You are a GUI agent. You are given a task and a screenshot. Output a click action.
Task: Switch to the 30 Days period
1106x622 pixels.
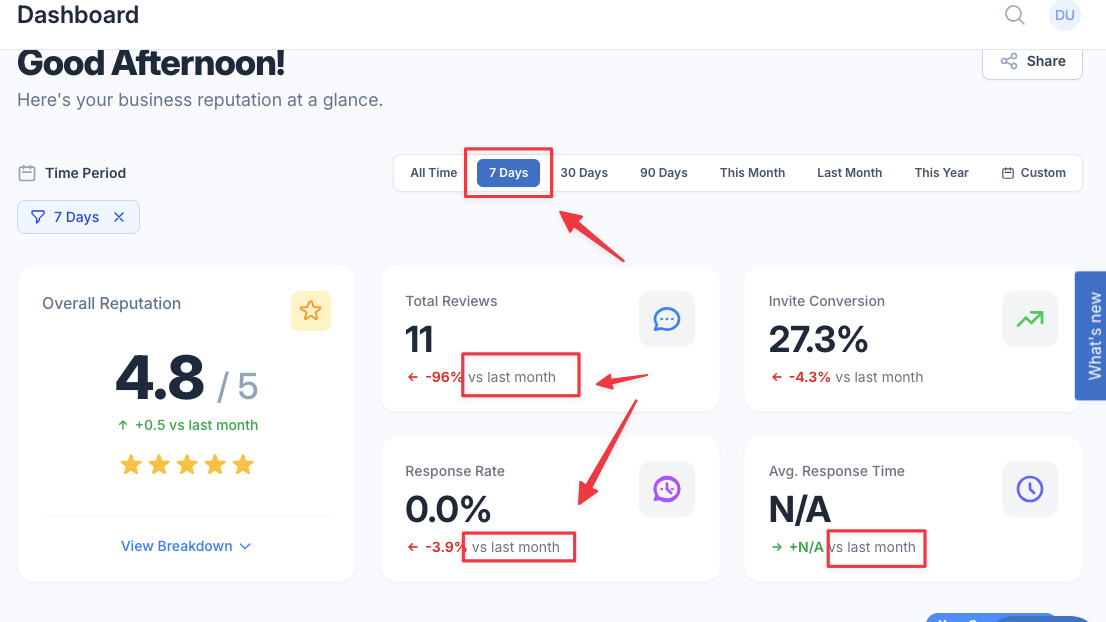[x=584, y=173]
